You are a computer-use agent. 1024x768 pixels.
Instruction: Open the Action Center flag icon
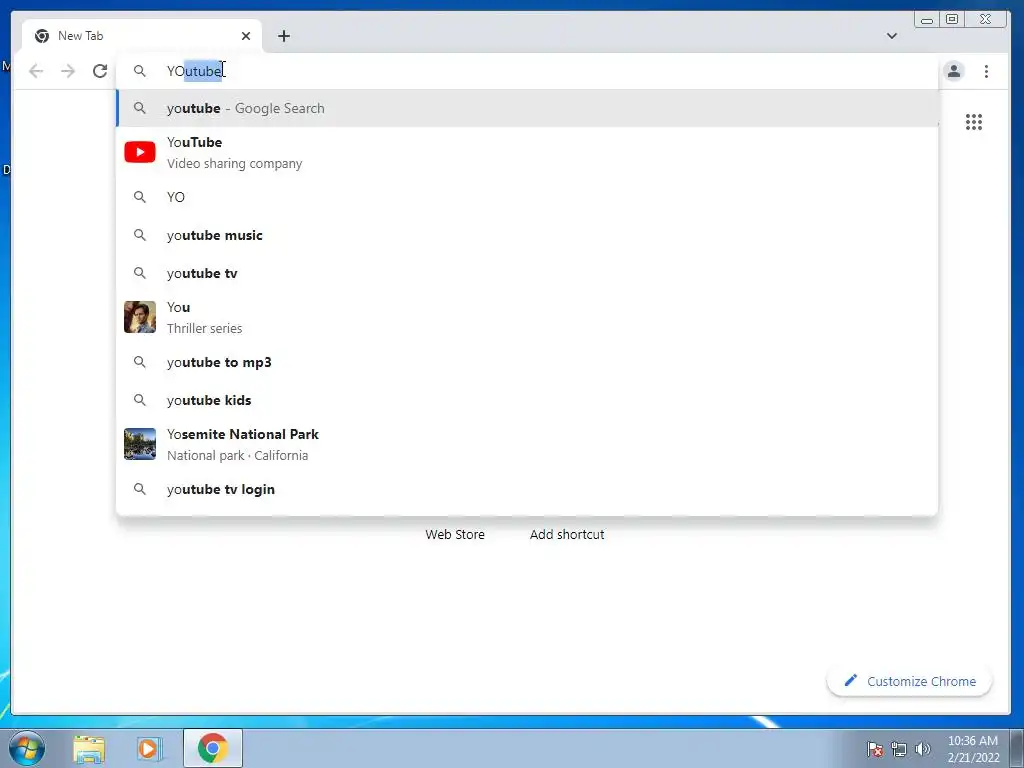pos(874,749)
